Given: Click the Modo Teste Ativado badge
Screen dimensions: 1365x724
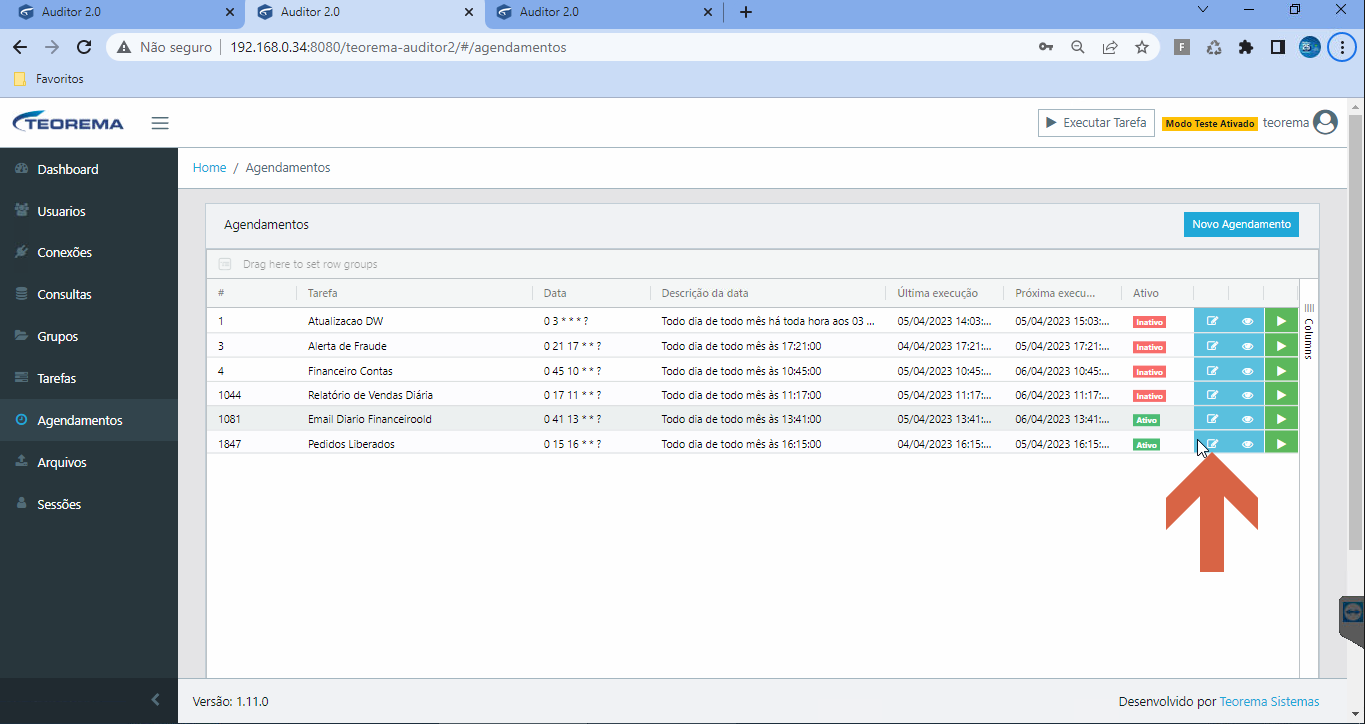Looking at the screenshot, I should 1210,124.
